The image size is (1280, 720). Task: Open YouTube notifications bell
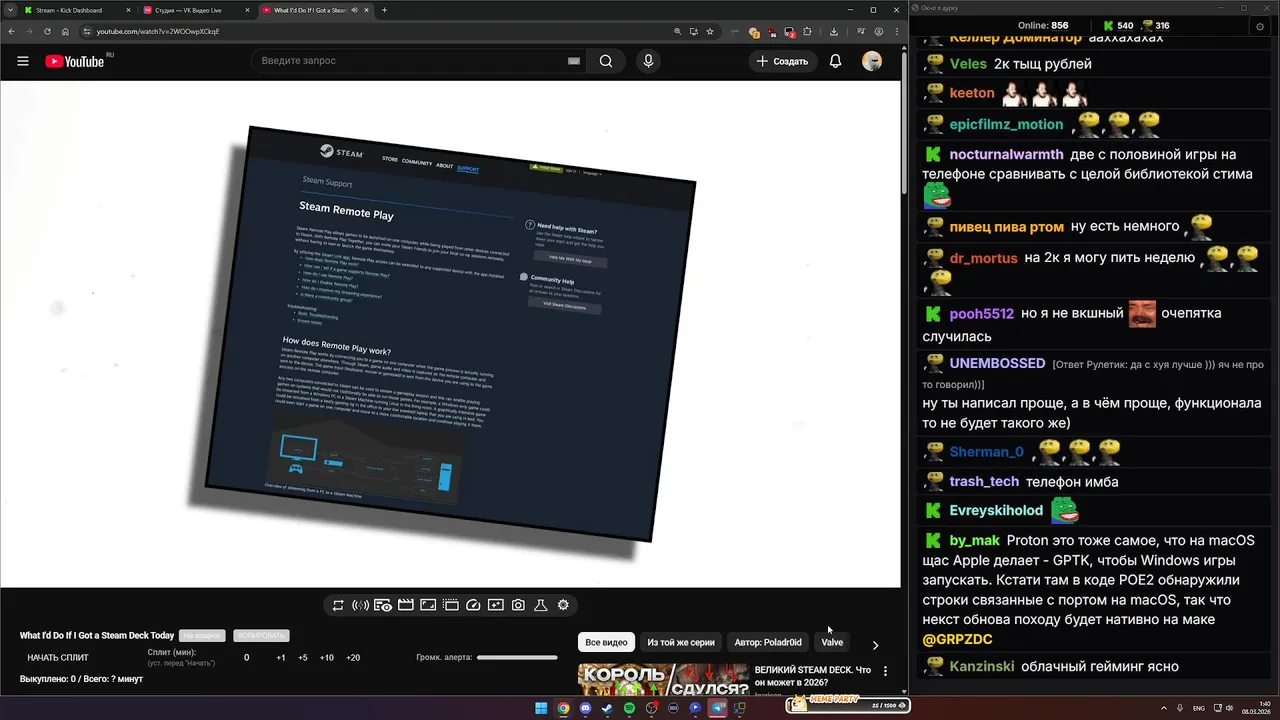[835, 61]
